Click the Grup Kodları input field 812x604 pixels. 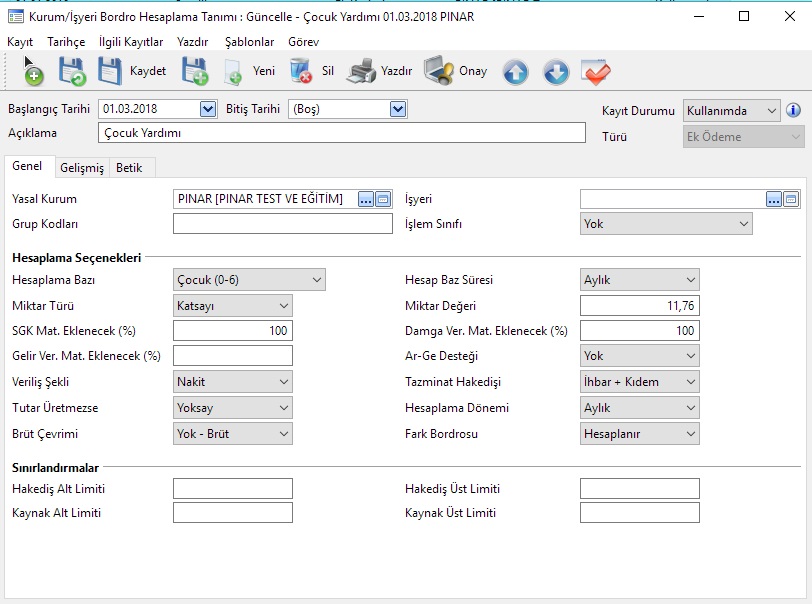[283, 224]
